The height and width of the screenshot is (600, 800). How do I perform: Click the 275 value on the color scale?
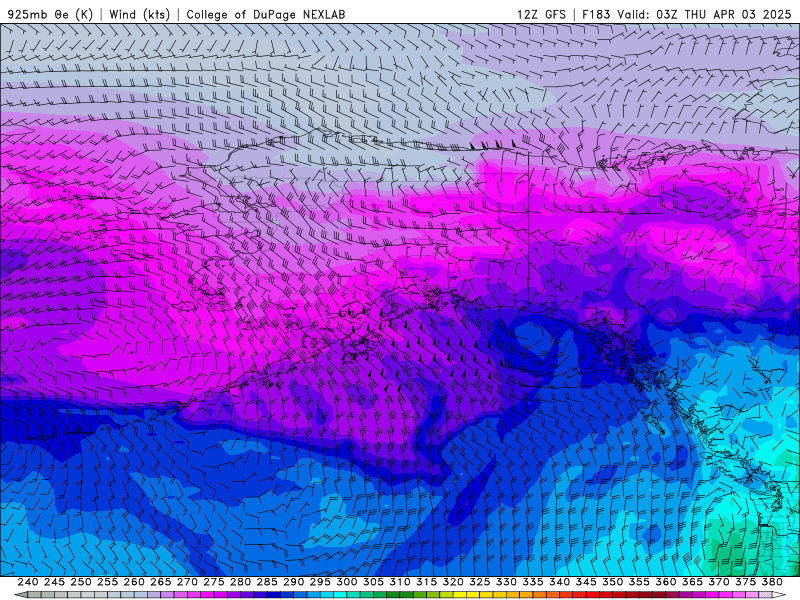213,582
